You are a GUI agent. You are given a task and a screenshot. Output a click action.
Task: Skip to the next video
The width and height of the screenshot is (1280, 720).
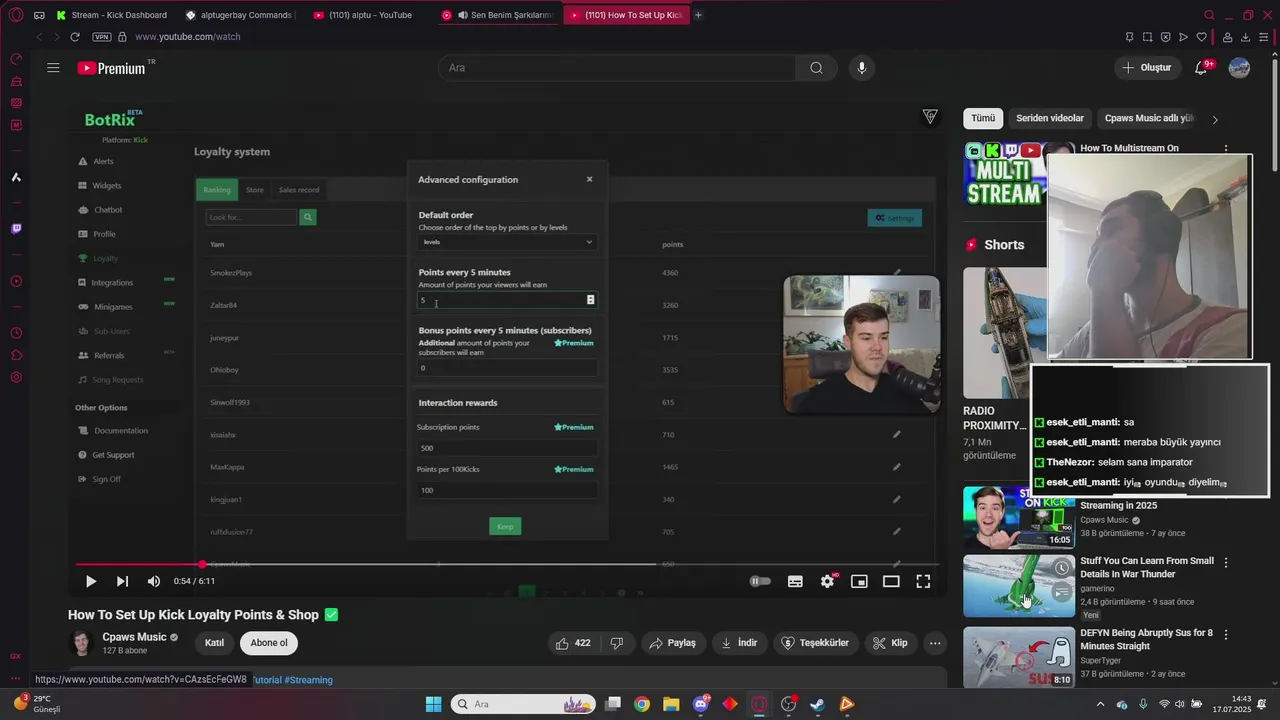click(x=122, y=581)
